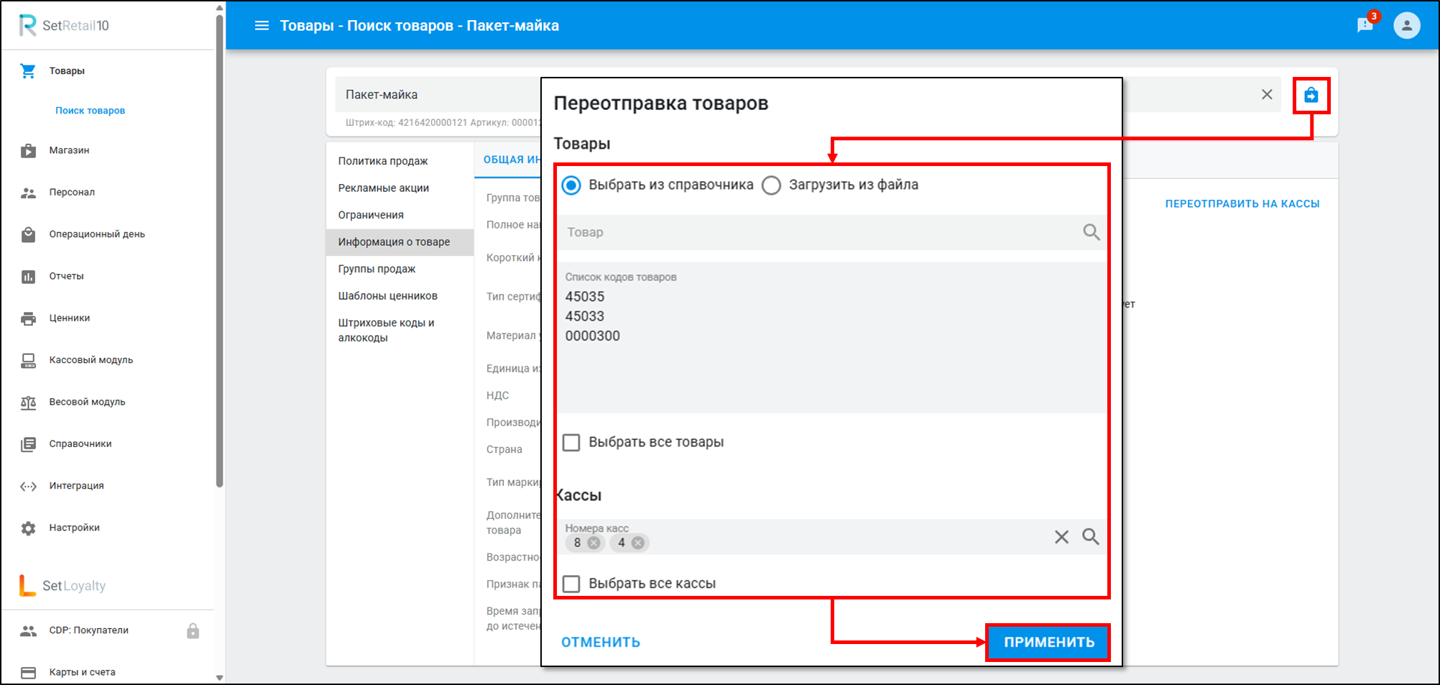Remove cash register 4 chip
The height and width of the screenshot is (685, 1440).
click(638, 543)
